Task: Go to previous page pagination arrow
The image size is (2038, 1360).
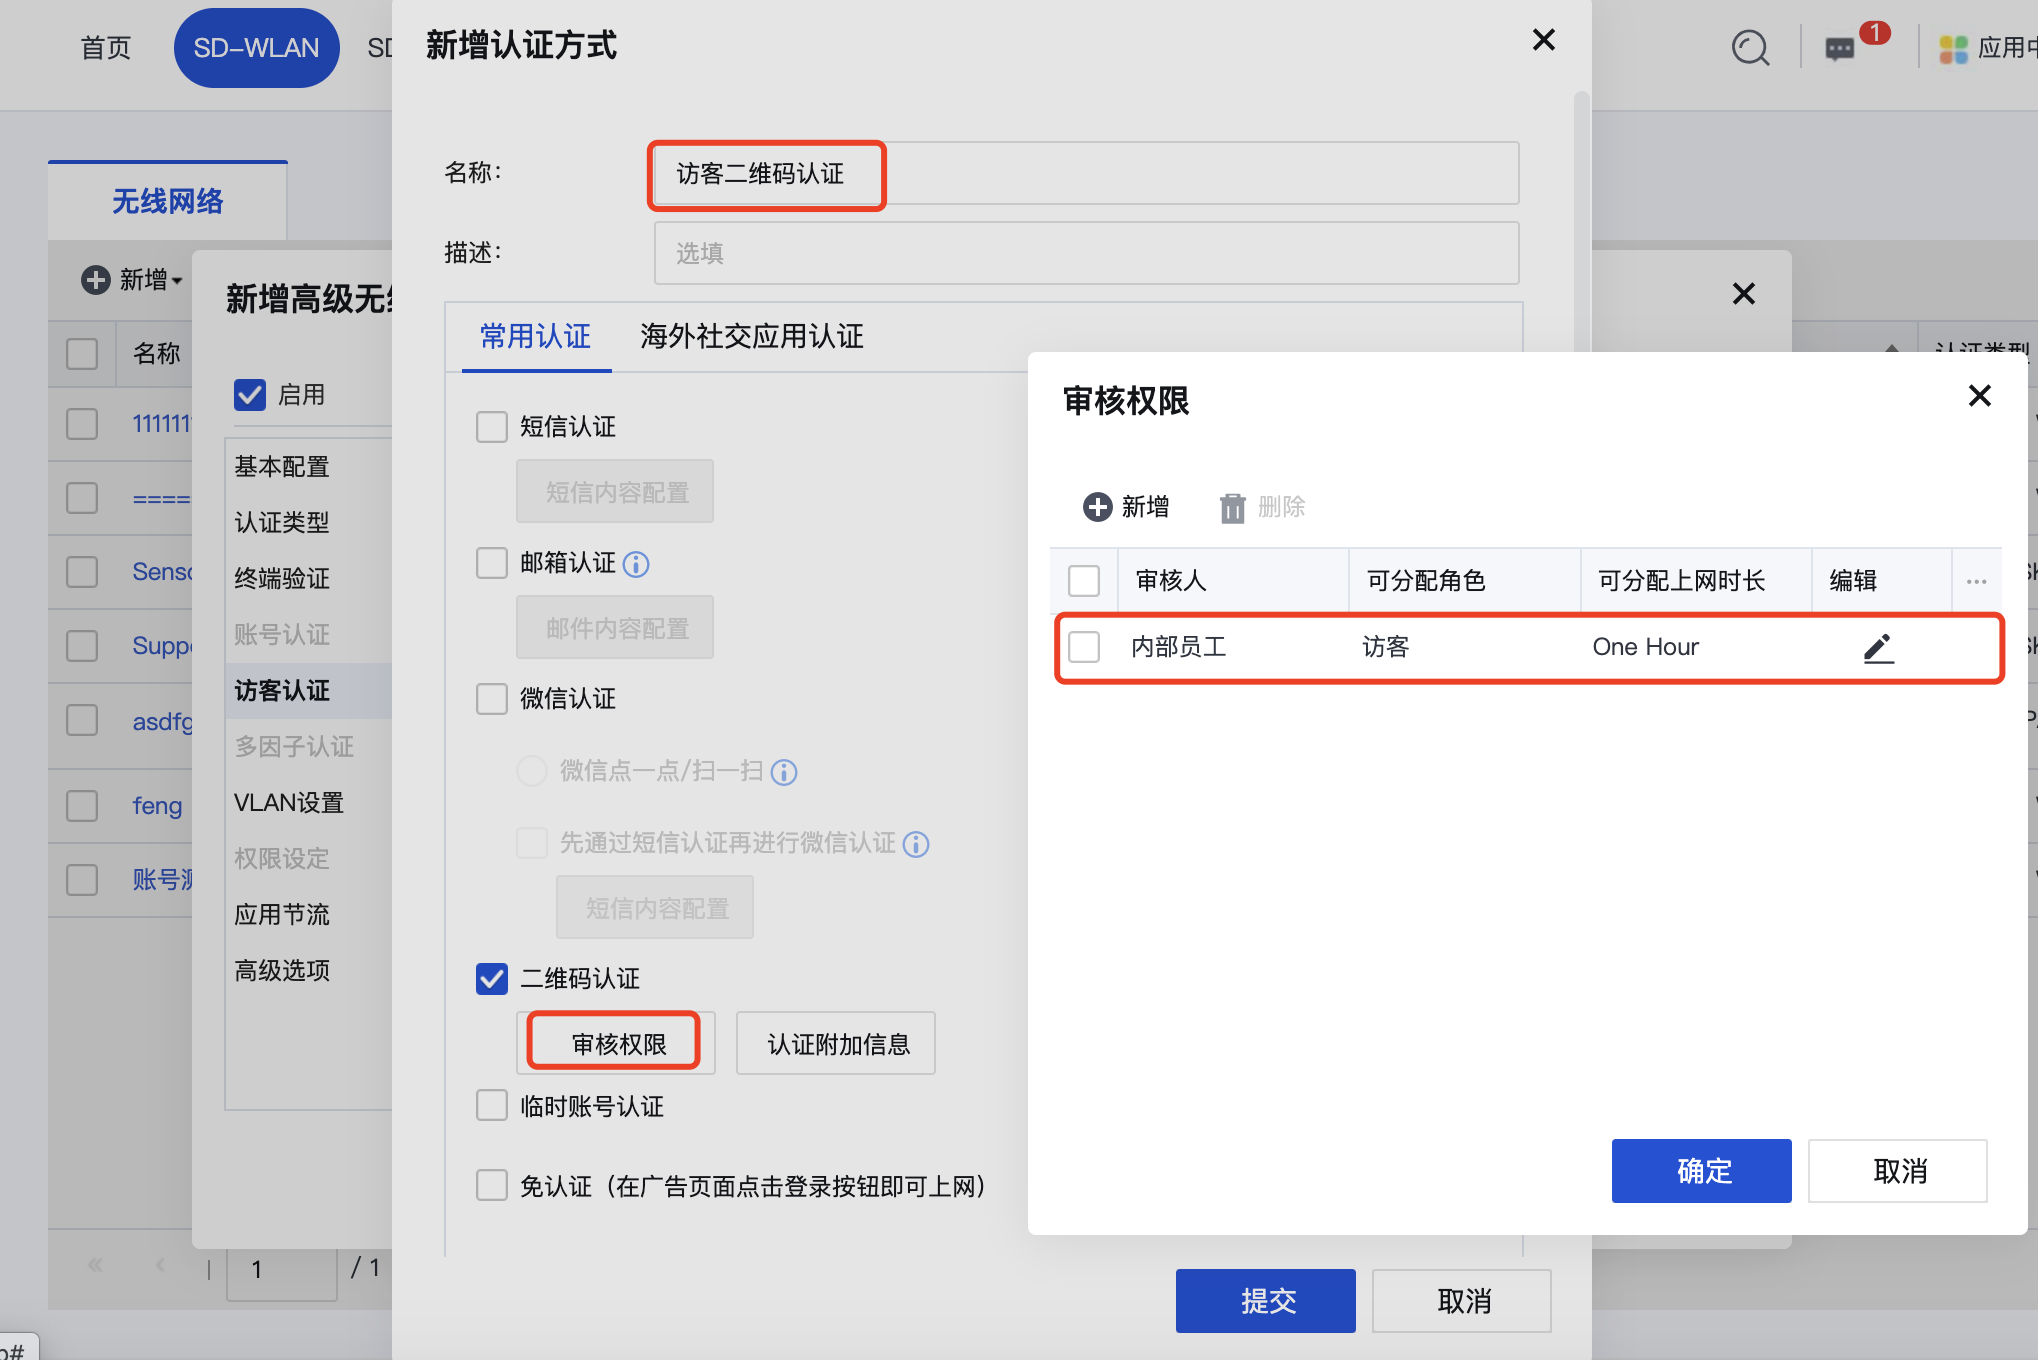Action: (x=160, y=1265)
